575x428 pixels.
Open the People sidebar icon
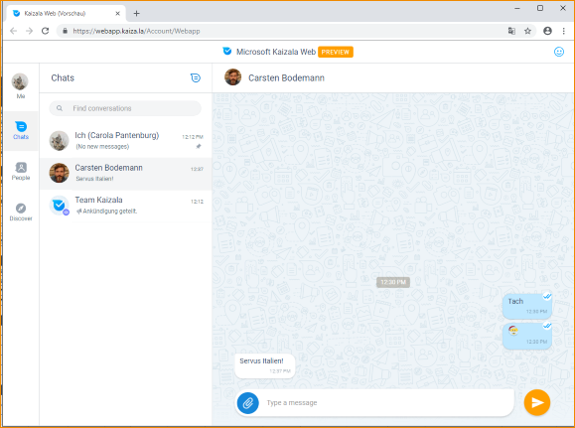tap(21, 171)
